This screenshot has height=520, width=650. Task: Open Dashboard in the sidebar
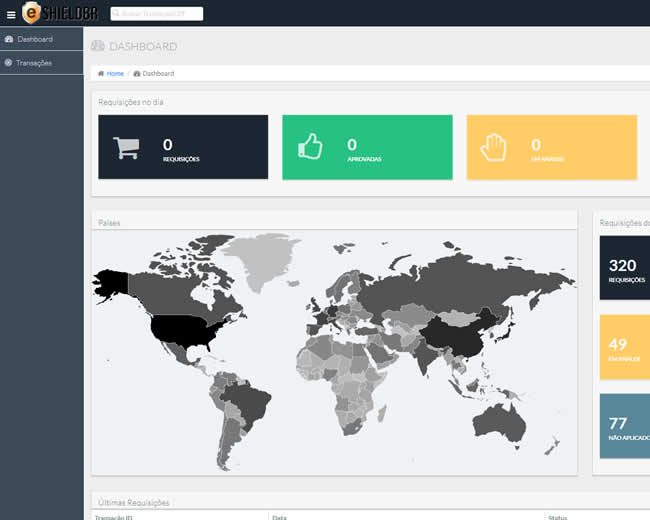tap(34, 39)
